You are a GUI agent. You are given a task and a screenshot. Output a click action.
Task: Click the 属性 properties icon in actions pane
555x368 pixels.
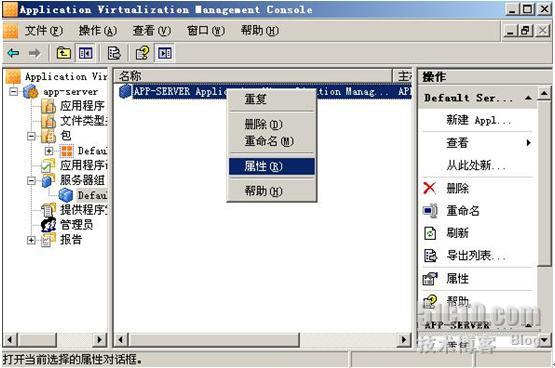coord(430,278)
